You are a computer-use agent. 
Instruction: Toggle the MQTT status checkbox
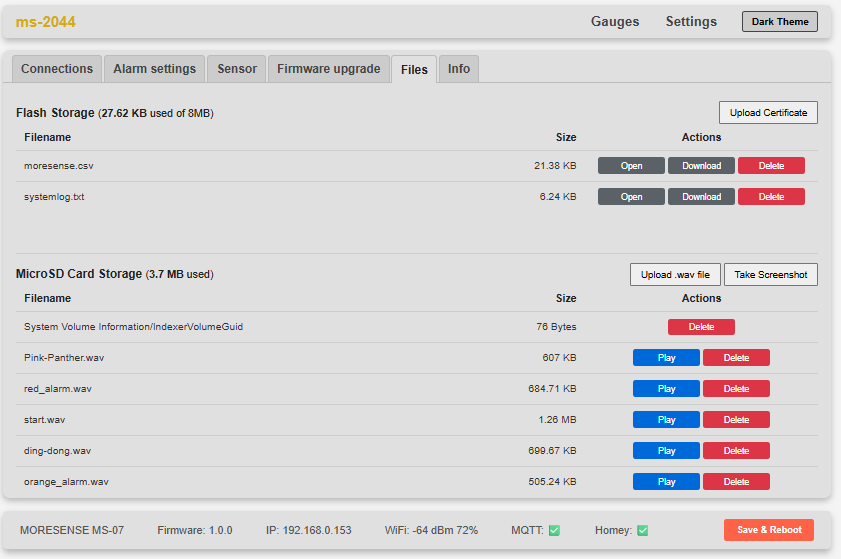coord(554,530)
